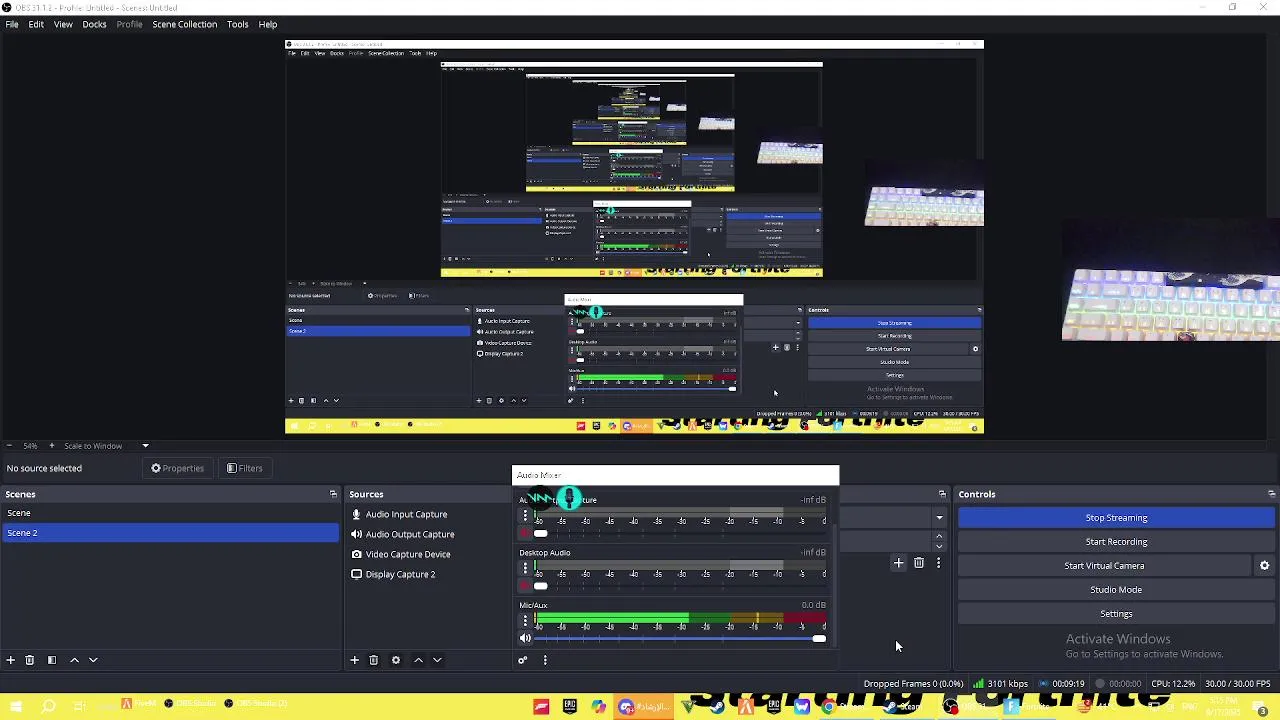The width and height of the screenshot is (1280, 720).
Task: Open Desktop Audio options three dots
Action: 525,568
